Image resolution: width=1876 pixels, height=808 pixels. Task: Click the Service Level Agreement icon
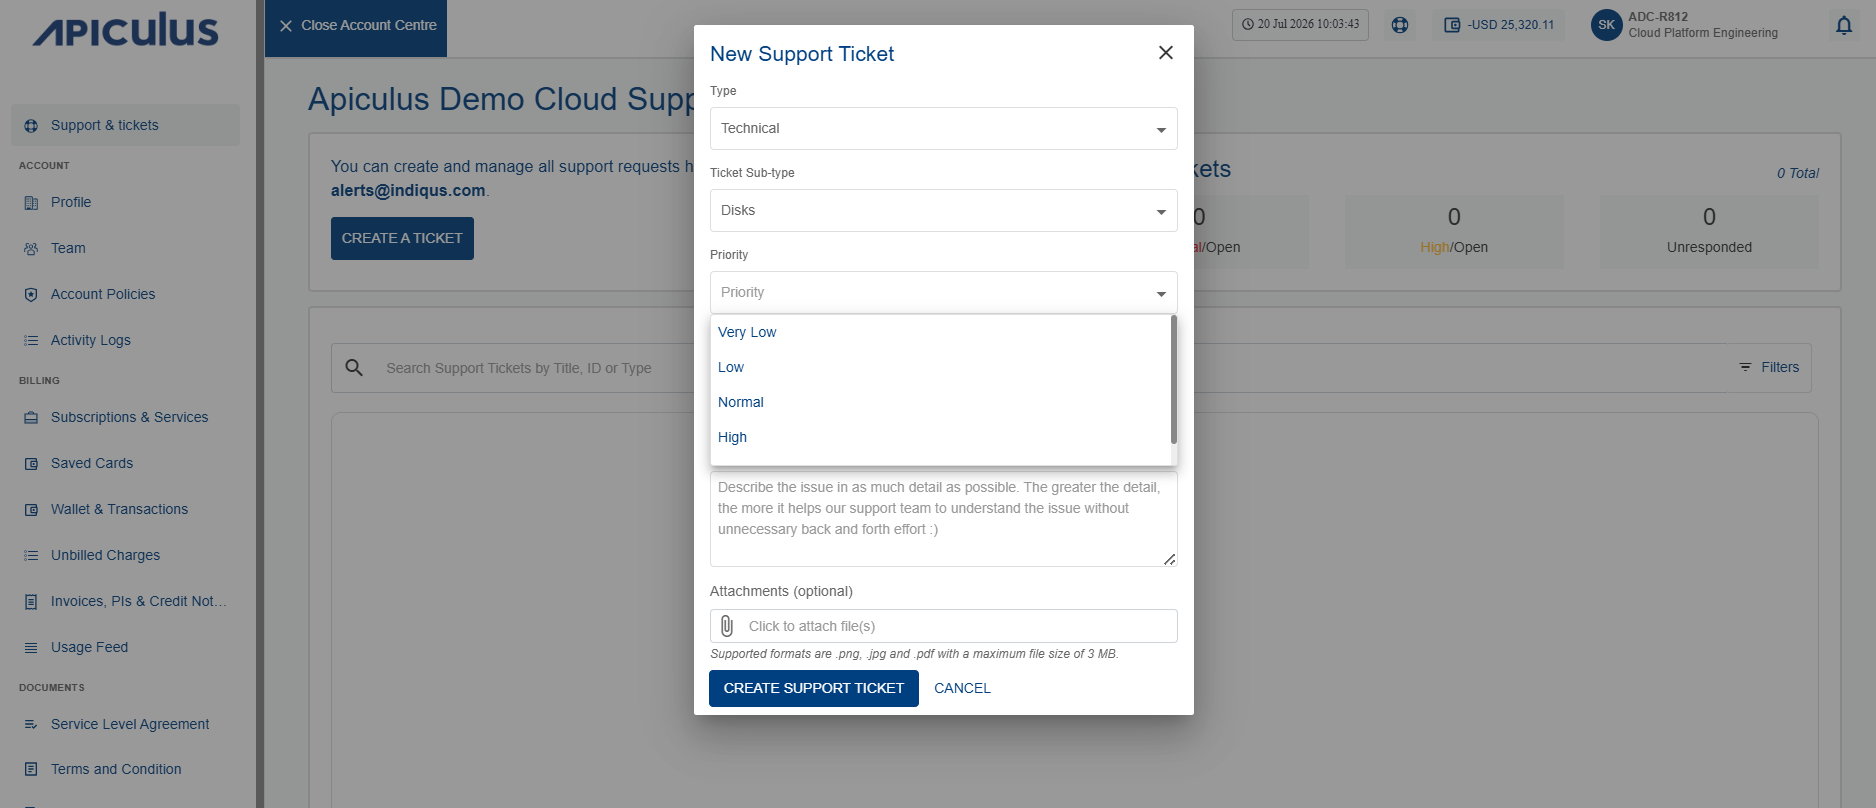(31, 725)
